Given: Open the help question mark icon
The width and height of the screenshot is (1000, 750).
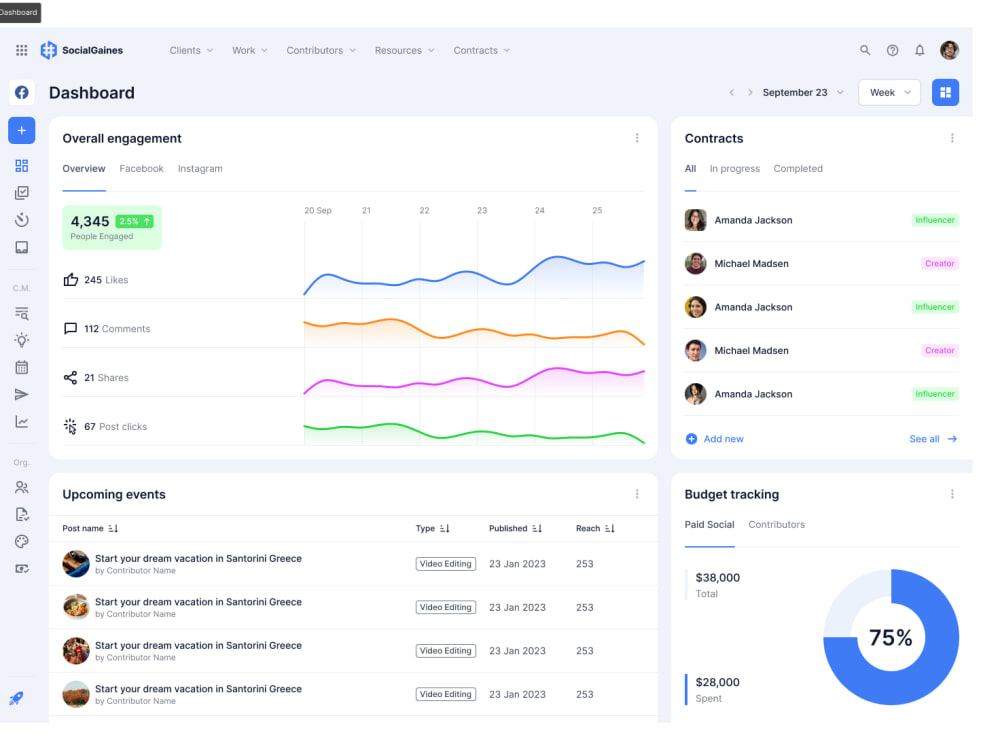Looking at the screenshot, I should click(892, 50).
